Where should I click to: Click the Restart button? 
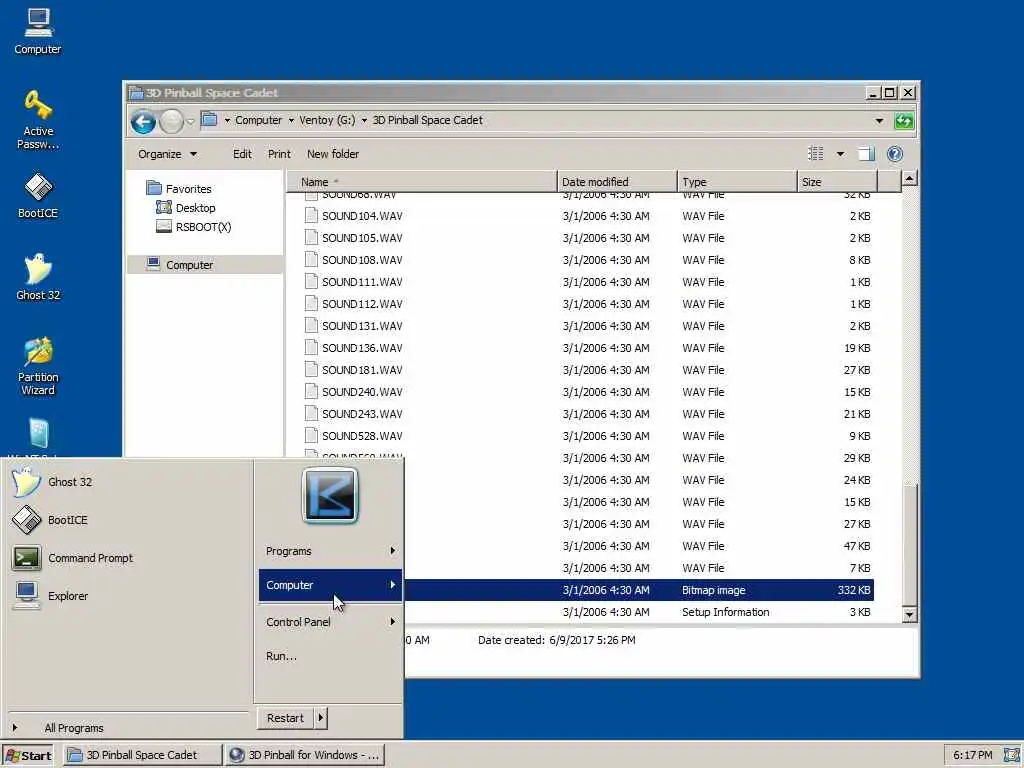[285, 718]
